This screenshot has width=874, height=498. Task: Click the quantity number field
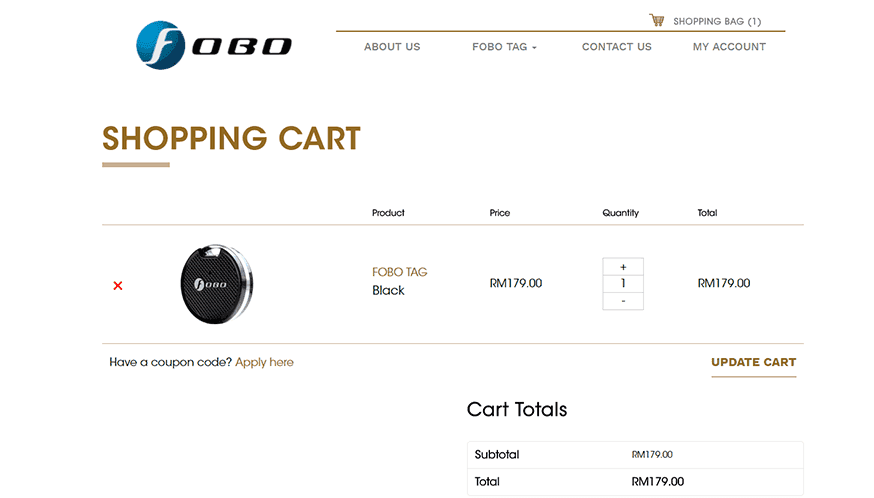(623, 284)
